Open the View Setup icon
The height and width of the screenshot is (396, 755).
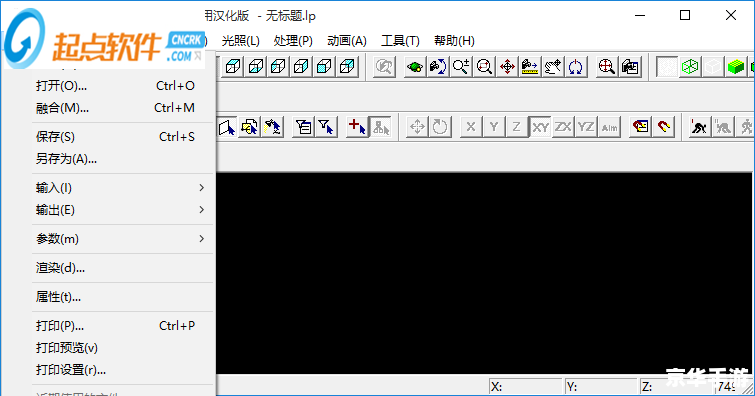coord(630,66)
